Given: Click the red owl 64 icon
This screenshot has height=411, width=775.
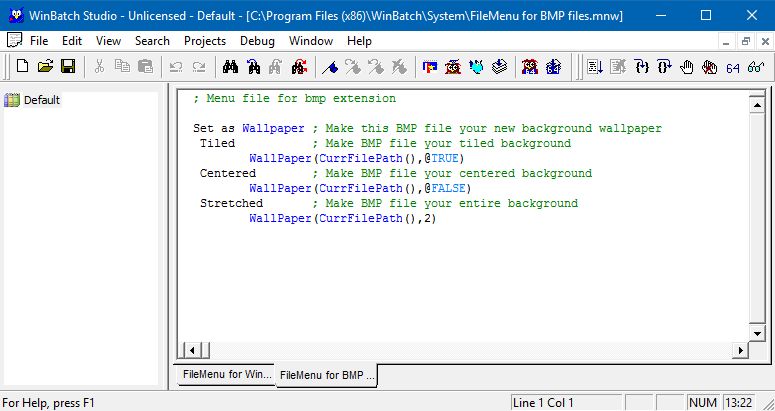Looking at the screenshot, I should (x=530, y=66).
